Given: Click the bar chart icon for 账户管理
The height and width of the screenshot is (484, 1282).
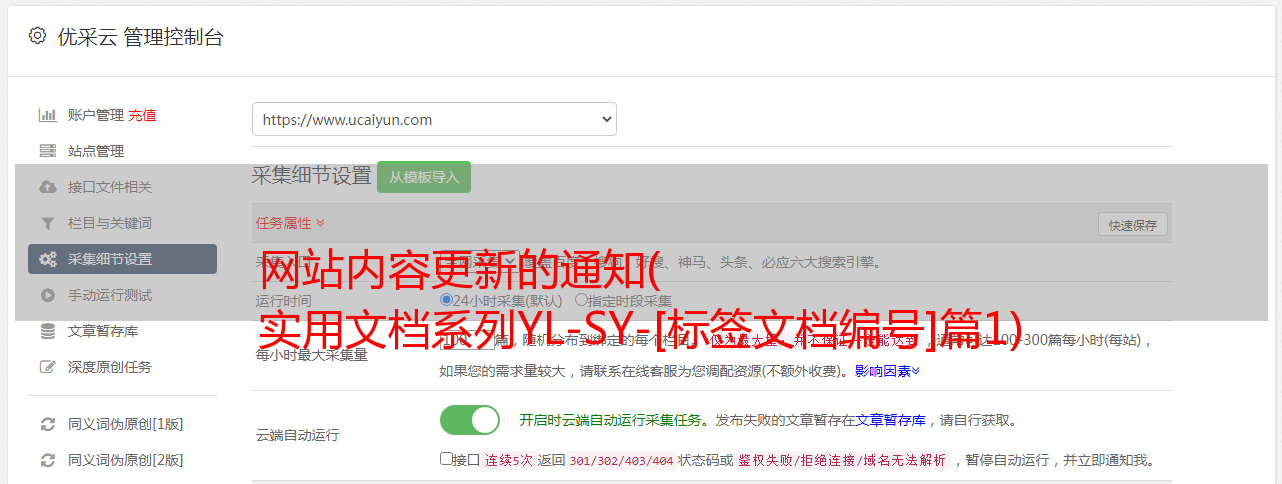Looking at the screenshot, I should click(x=47, y=115).
